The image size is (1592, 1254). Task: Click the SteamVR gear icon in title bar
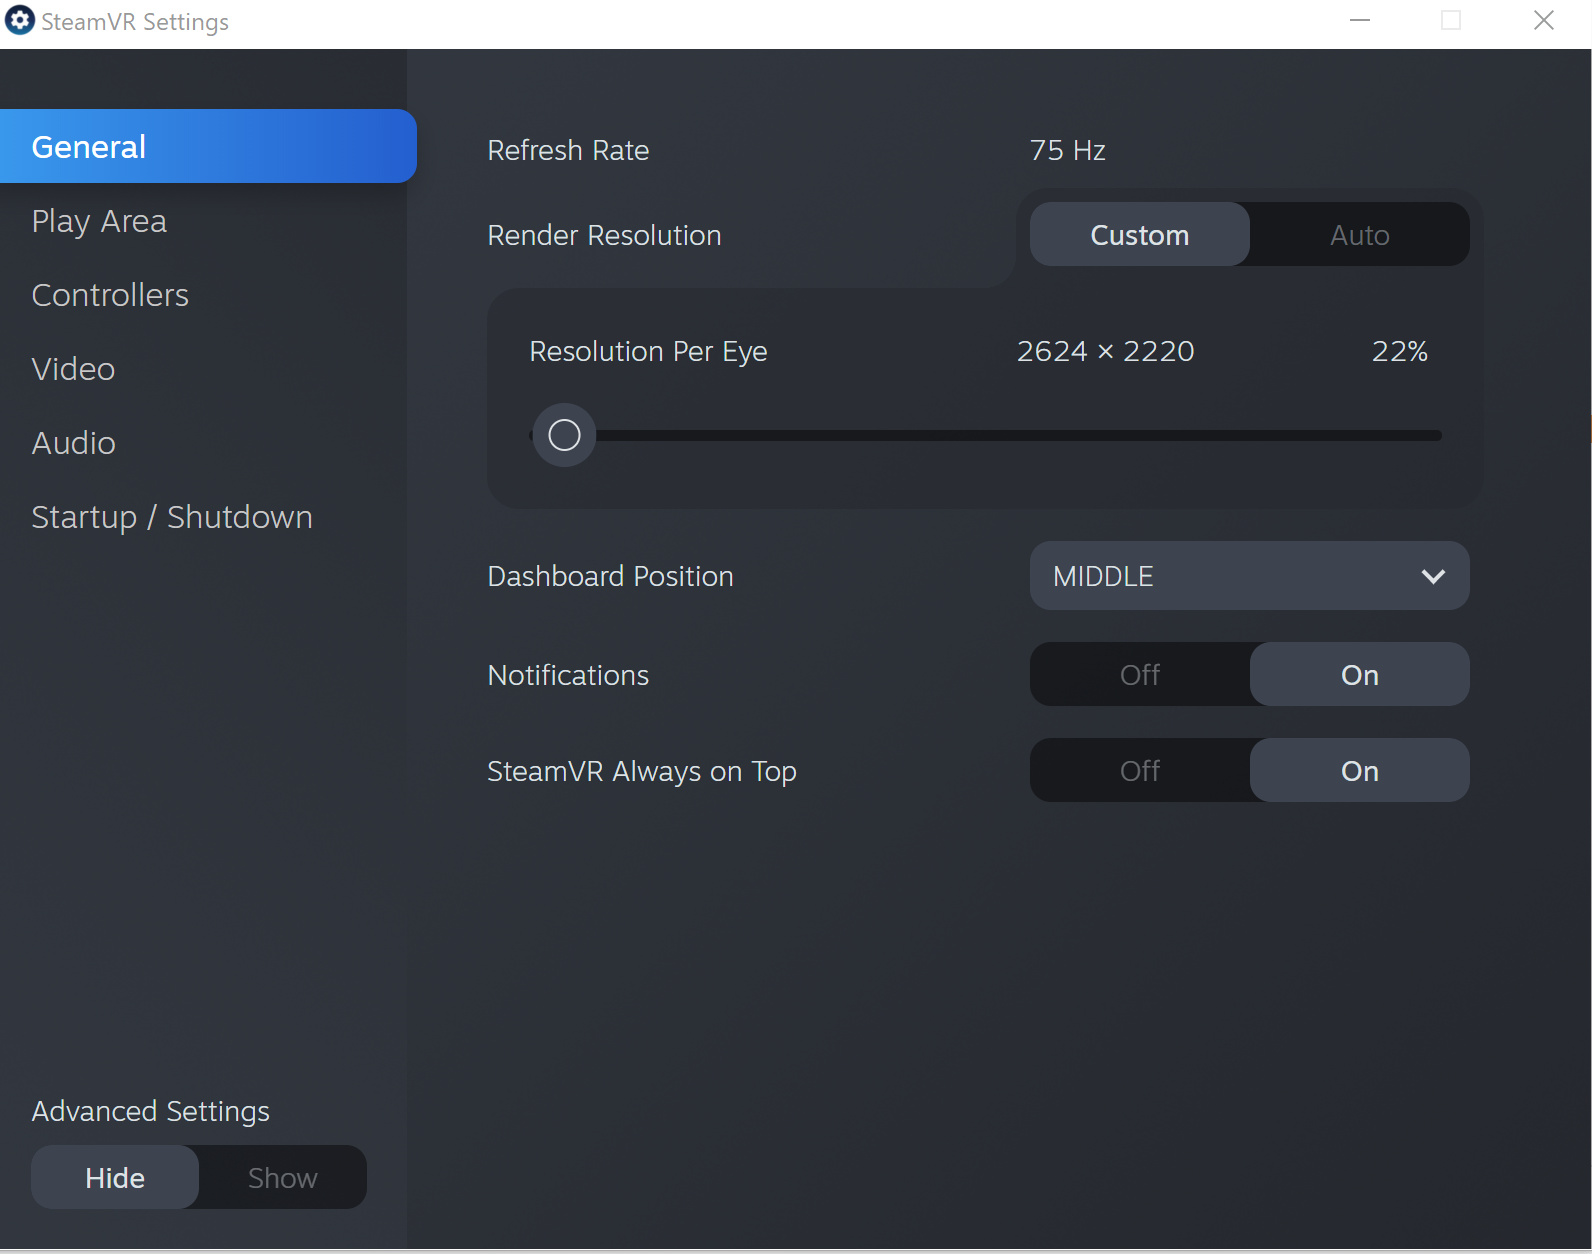click(x=20, y=21)
